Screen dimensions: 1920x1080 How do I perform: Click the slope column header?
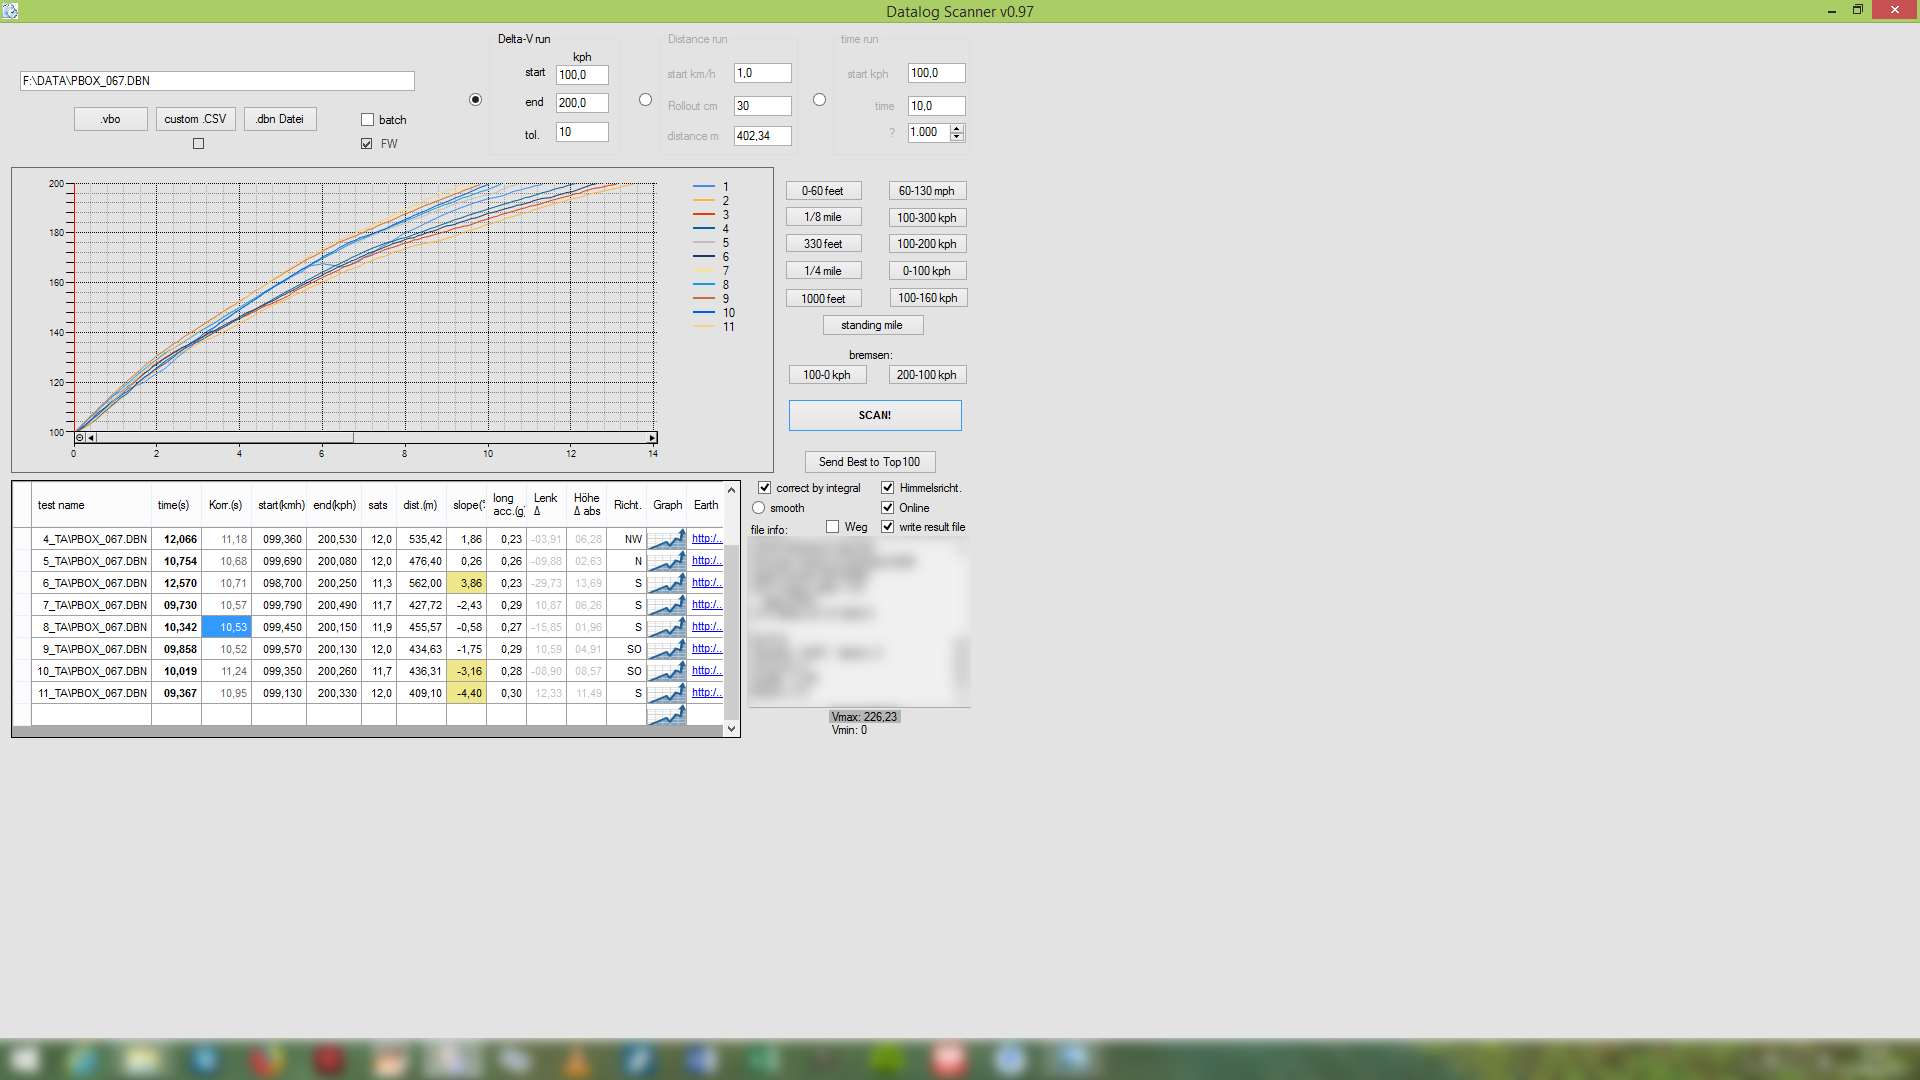[467, 505]
